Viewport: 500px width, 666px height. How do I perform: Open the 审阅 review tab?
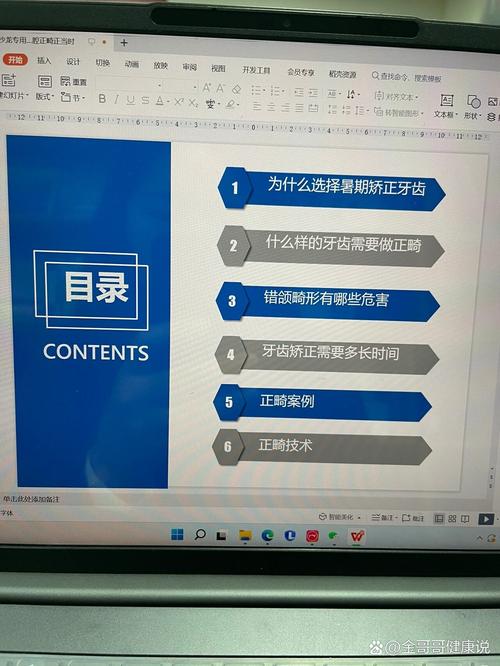click(189, 67)
